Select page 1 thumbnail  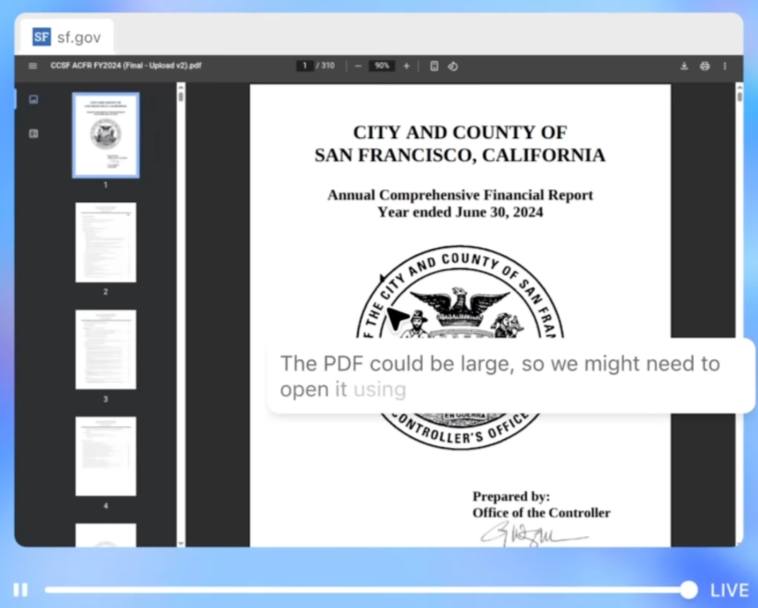click(106, 135)
